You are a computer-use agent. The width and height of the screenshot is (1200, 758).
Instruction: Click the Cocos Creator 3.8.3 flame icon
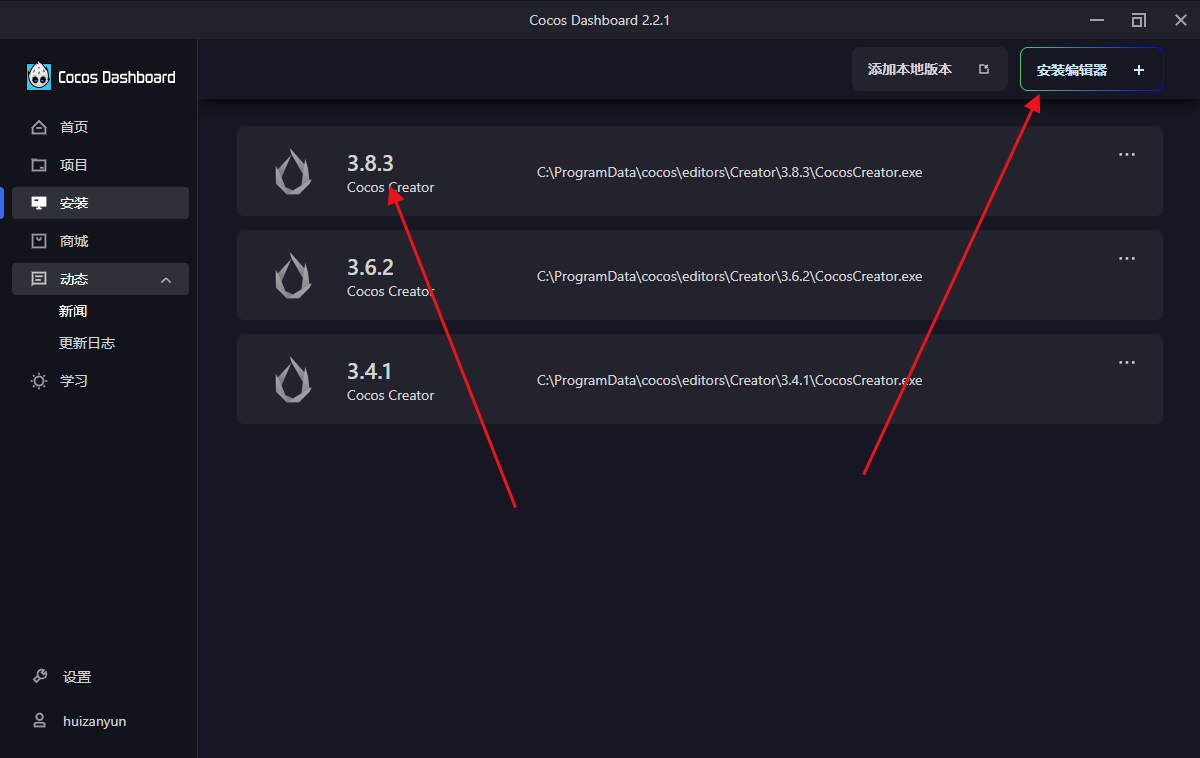click(293, 172)
